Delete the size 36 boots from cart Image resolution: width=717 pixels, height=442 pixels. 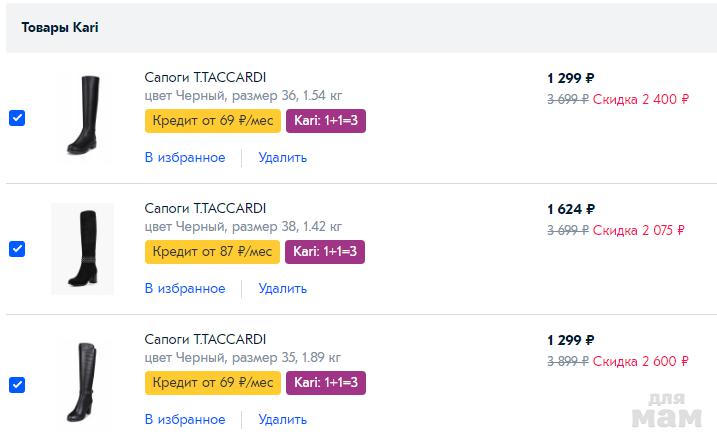282,157
